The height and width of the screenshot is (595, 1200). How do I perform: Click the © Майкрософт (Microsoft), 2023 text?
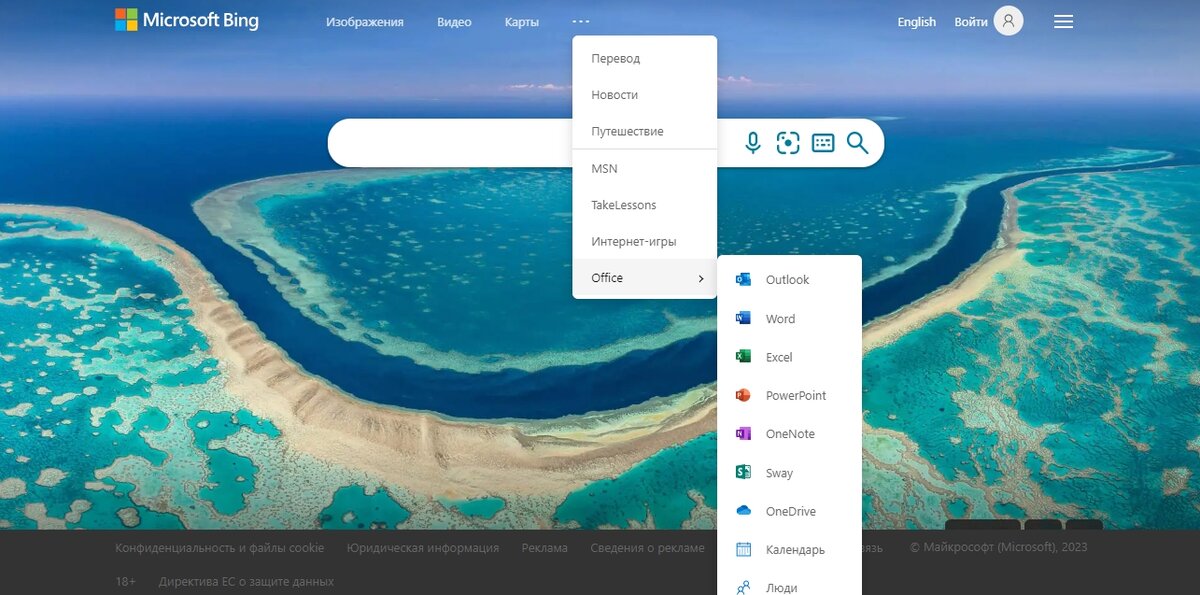click(998, 547)
